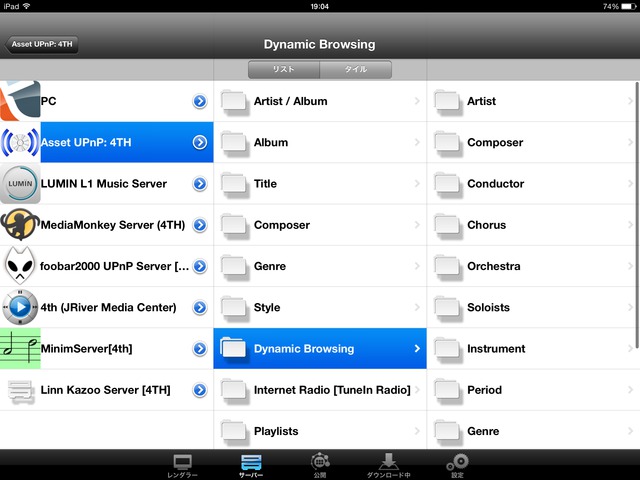
Task: Tap the MediaMonkey Server icon
Action: 20,224
